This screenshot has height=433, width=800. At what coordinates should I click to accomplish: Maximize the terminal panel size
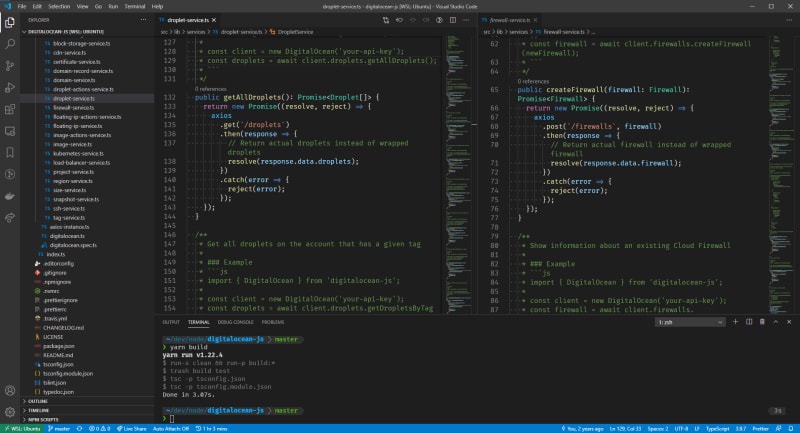tap(776, 322)
